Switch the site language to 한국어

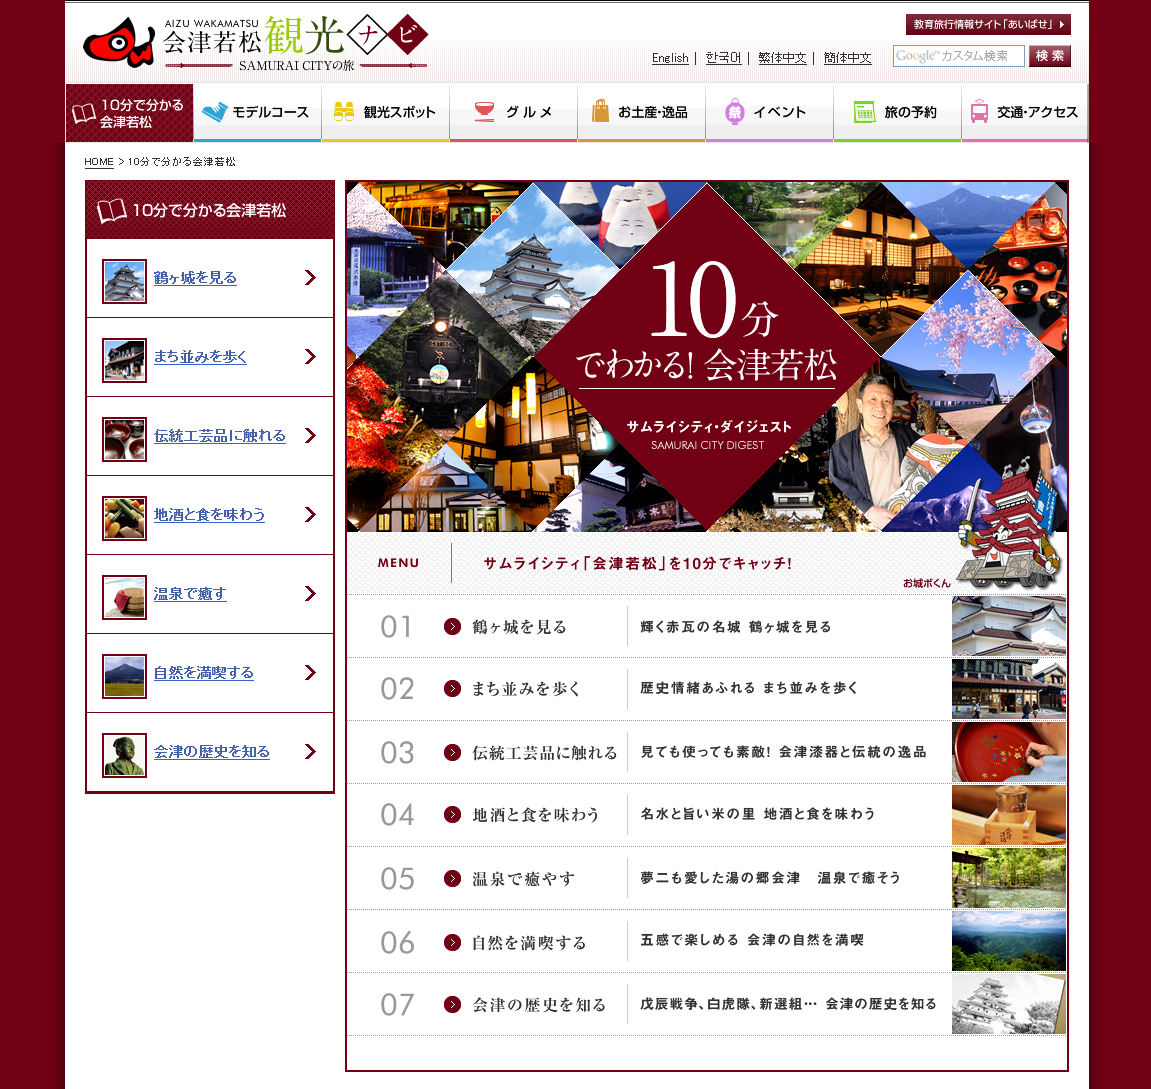click(723, 58)
